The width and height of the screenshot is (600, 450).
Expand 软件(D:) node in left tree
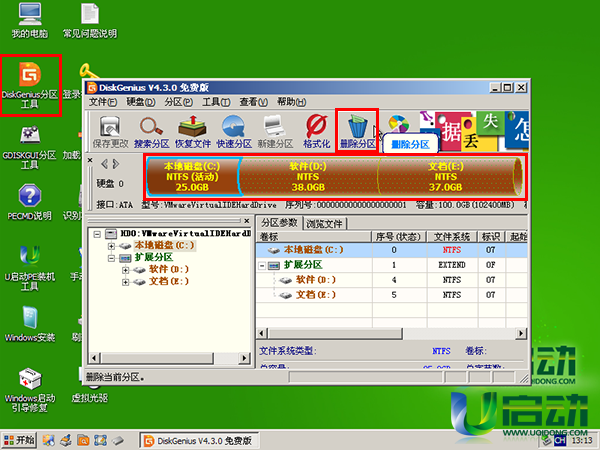coord(126,270)
